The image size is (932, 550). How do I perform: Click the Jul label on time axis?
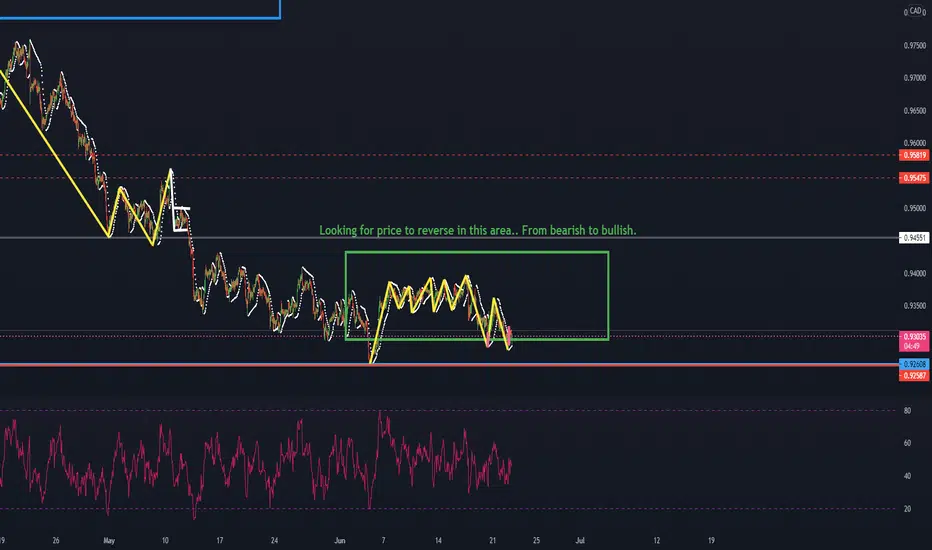[580, 540]
